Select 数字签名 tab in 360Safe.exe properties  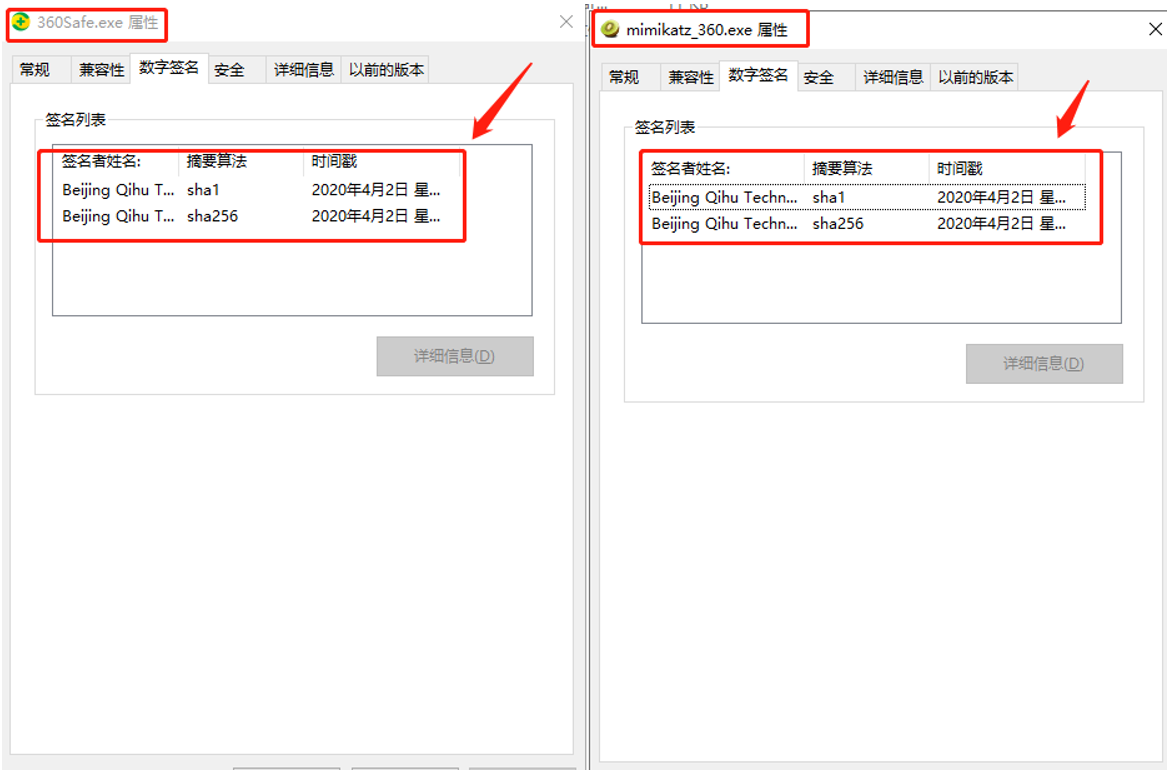pyautogui.click(x=169, y=68)
